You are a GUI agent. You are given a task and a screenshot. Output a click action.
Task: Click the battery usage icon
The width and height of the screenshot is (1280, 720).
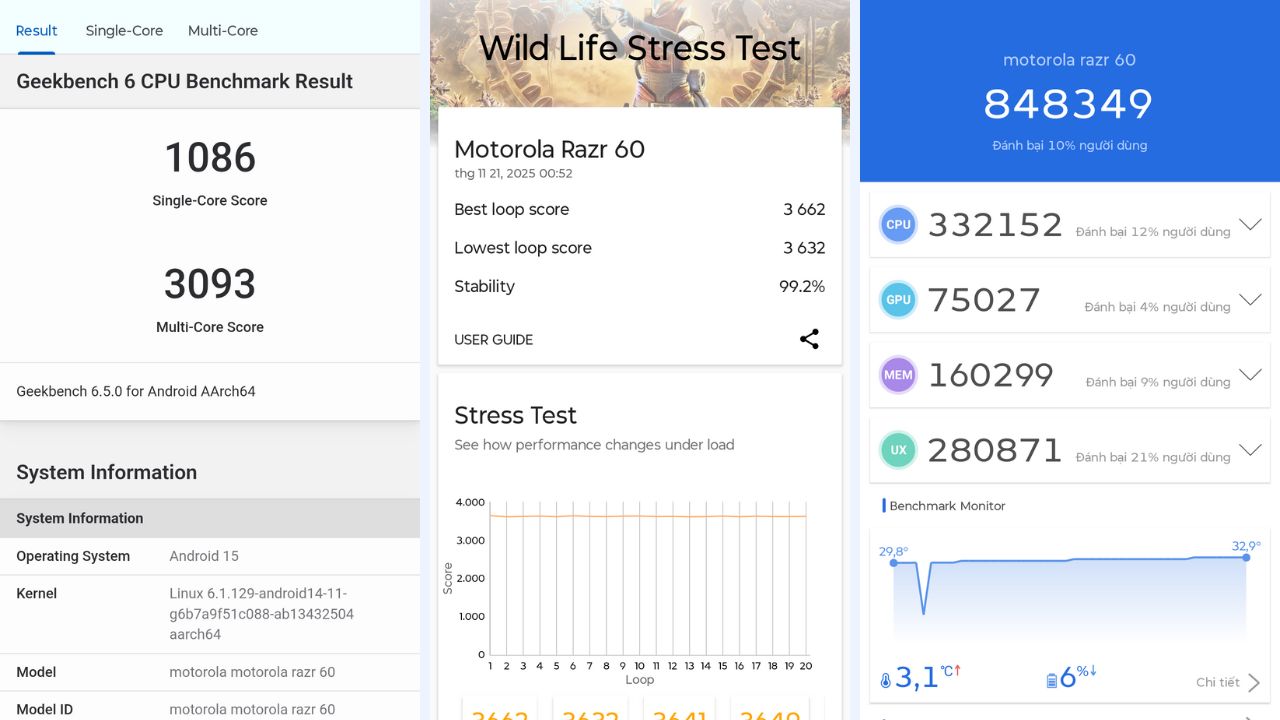(x=1051, y=681)
